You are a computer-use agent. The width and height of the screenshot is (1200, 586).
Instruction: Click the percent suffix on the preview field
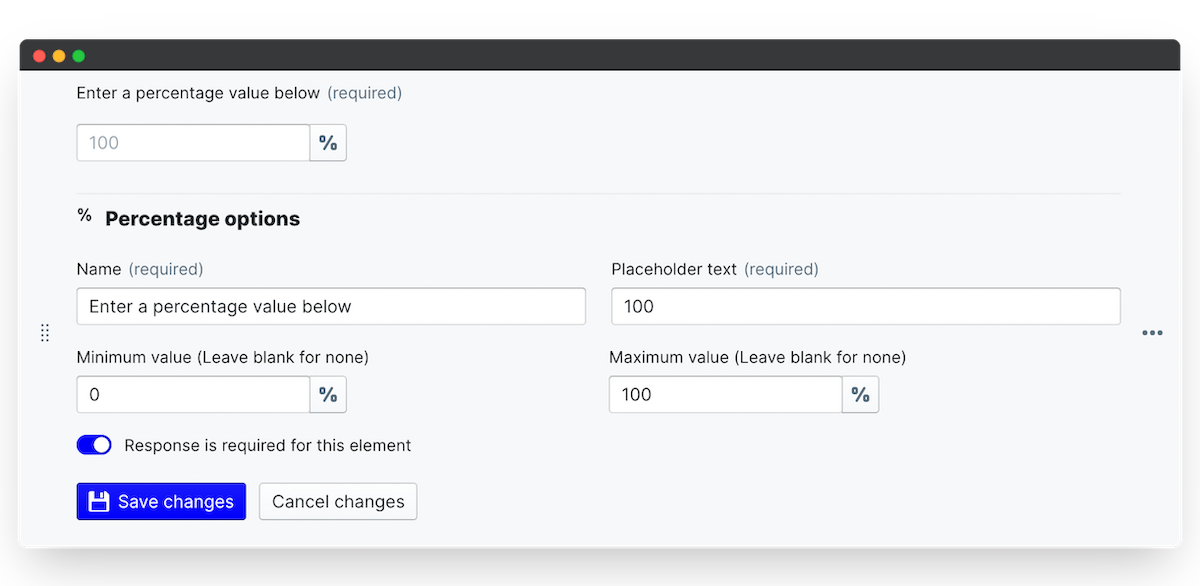point(328,143)
